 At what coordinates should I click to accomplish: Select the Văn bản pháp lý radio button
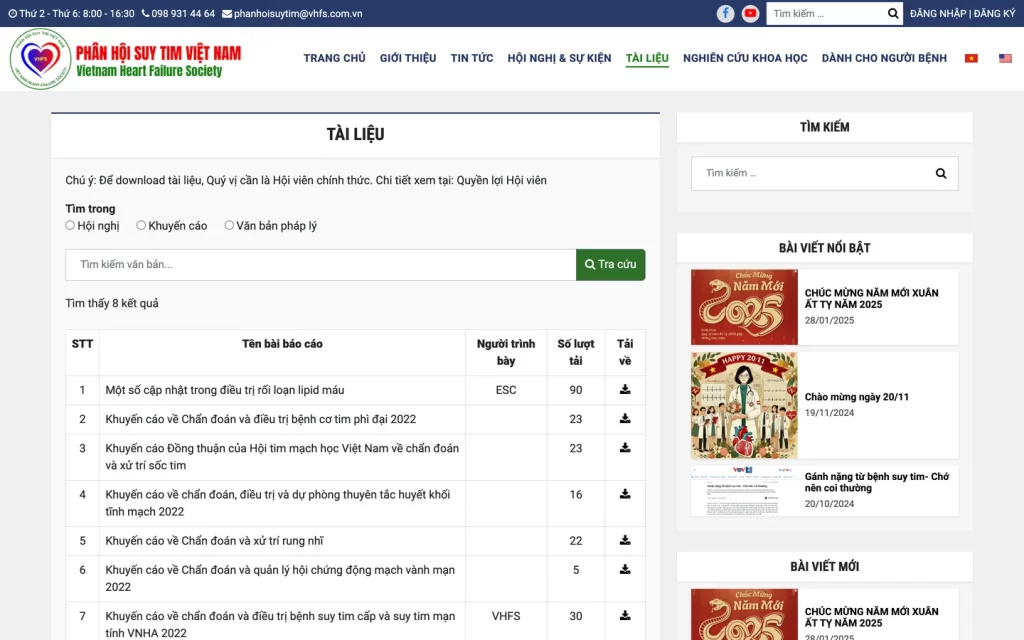click(229, 225)
